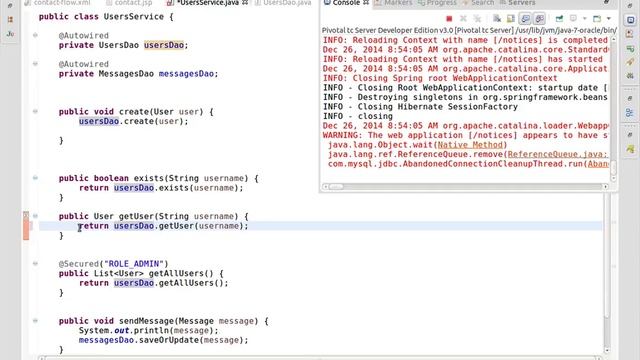Terminate the server with the red stop icon
Viewport: 640px width, 360px height.
[x=449, y=19]
